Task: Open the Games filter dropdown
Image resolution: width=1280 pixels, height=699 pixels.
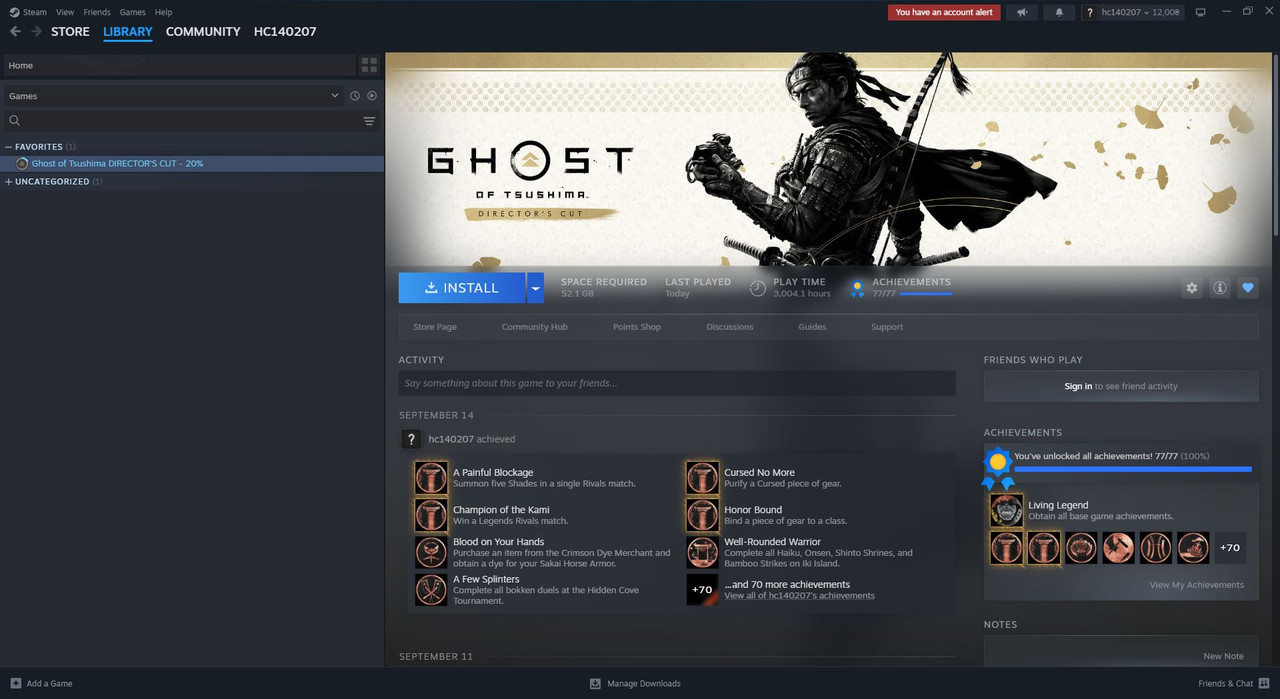Action: coord(172,96)
